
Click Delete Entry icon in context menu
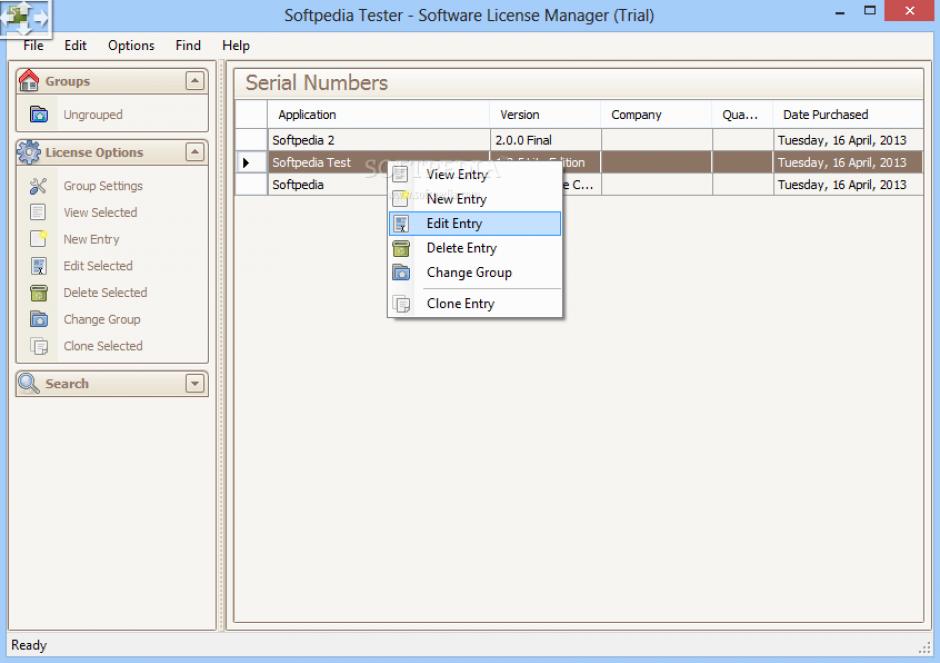click(x=400, y=248)
